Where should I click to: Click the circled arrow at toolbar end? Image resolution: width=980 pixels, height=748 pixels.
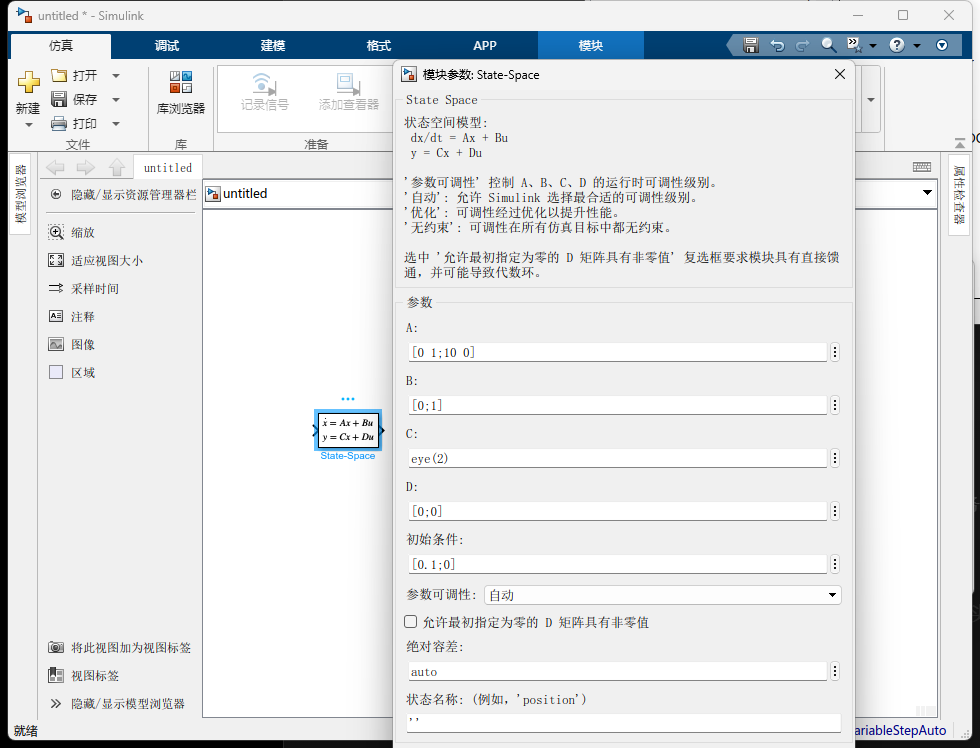click(942, 45)
